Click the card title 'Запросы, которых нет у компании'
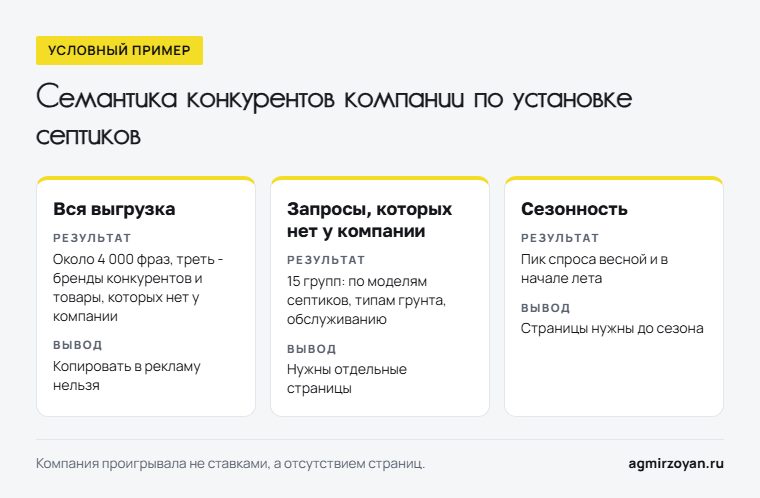The height and width of the screenshot is (498, 760). 369,220
